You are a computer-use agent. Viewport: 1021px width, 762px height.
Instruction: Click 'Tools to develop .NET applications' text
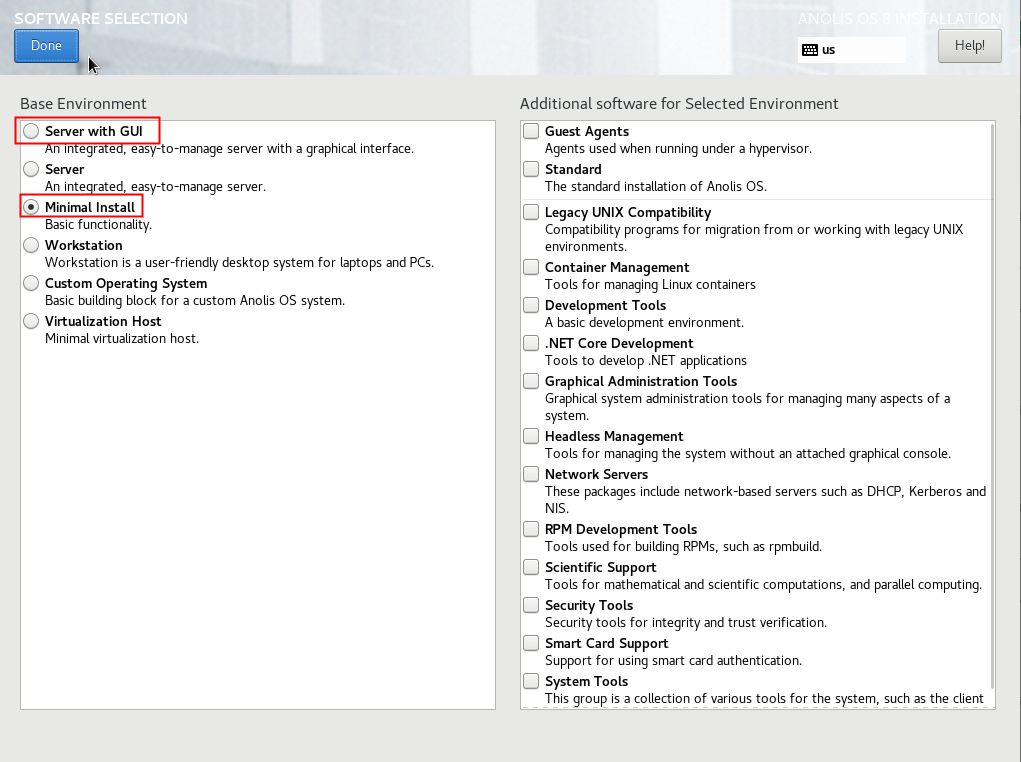(645, 361)
